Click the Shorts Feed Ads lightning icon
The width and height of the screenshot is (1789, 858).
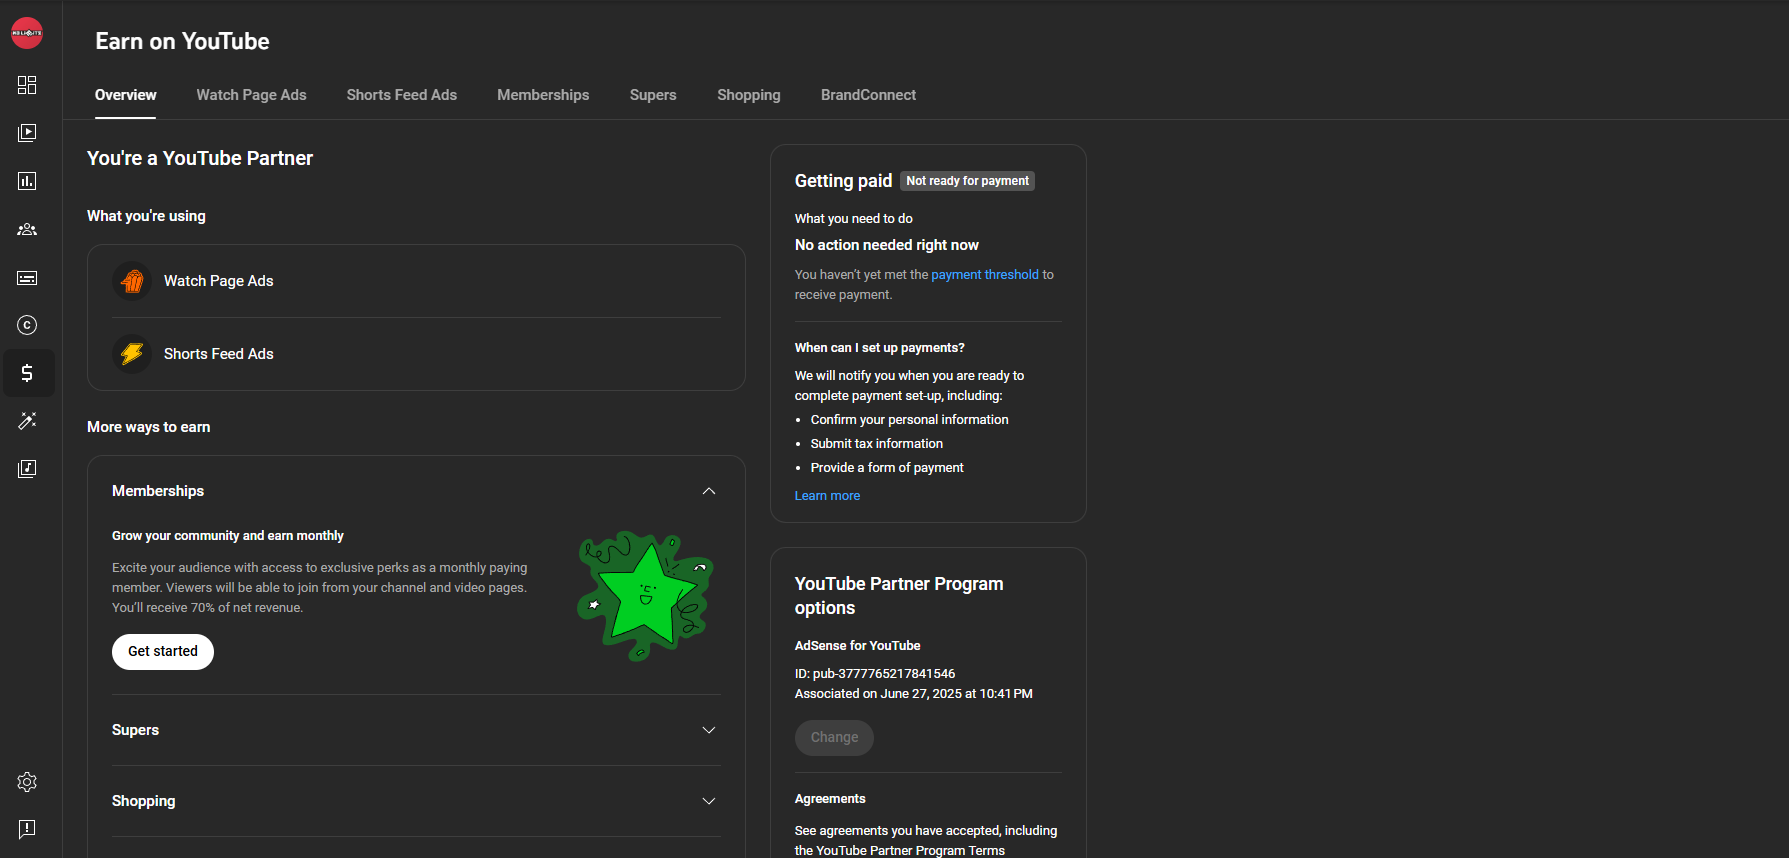[x=132, y=354]
